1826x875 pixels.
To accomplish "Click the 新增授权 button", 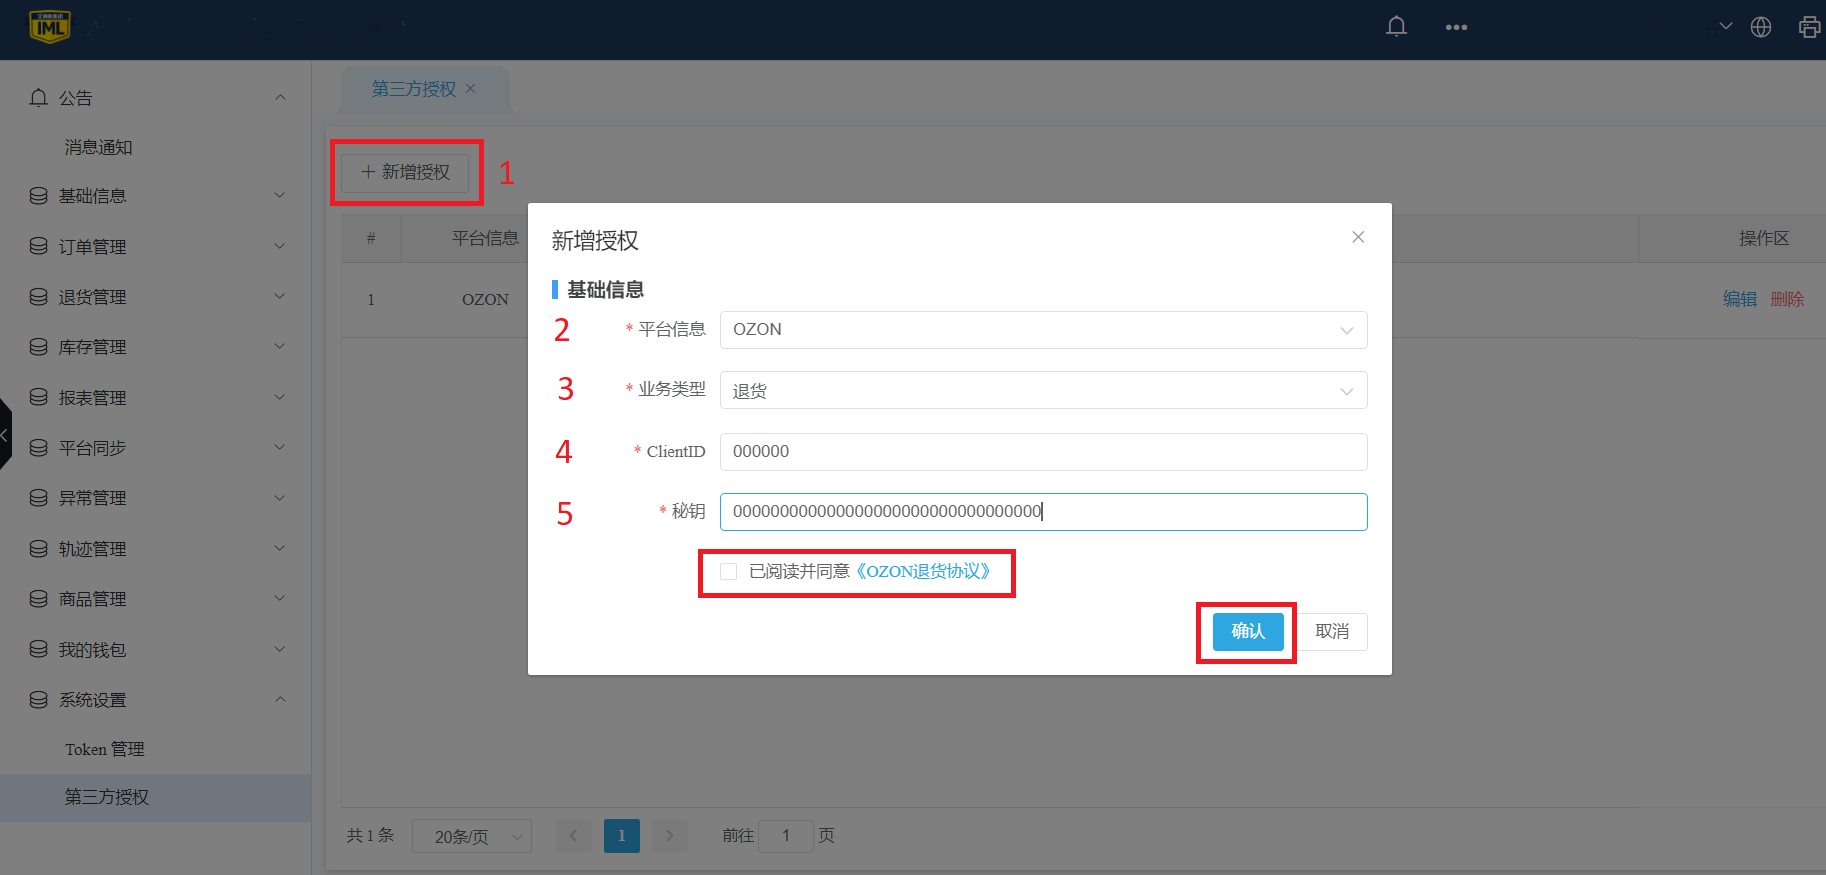I will (x=405, y=172).
